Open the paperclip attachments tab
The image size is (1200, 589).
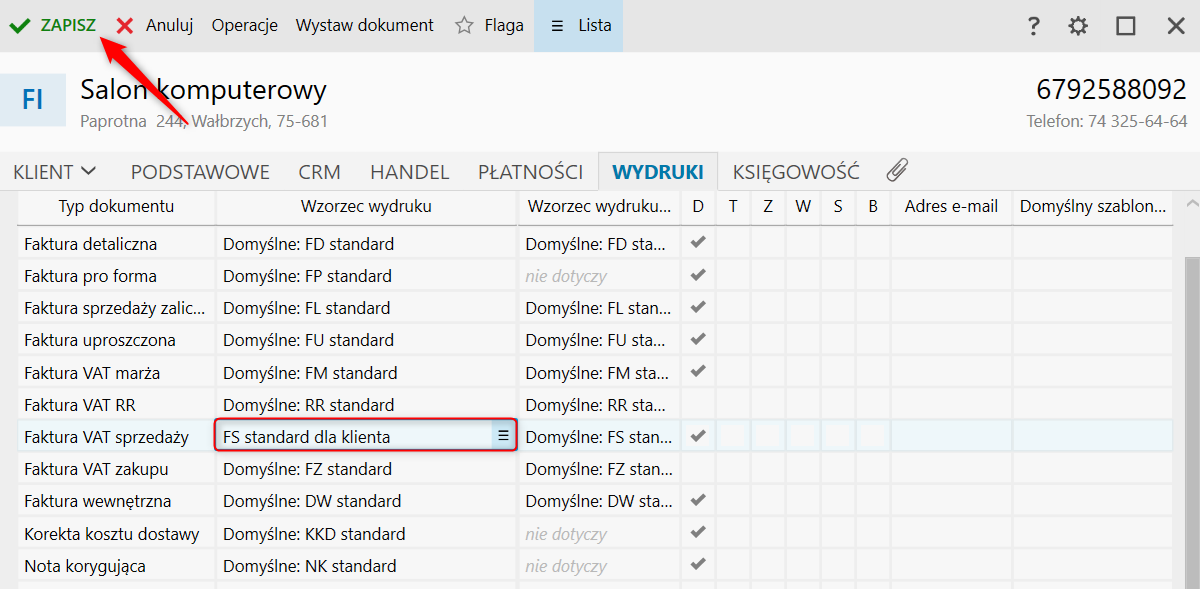point(897,170)
